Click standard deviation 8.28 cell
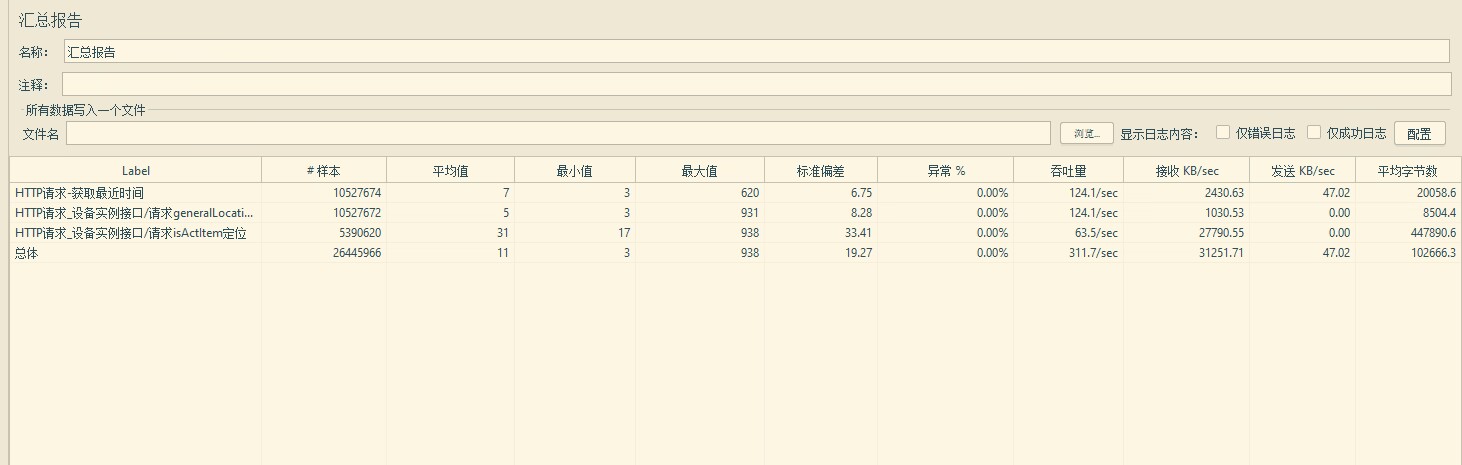 pos(860,212)
